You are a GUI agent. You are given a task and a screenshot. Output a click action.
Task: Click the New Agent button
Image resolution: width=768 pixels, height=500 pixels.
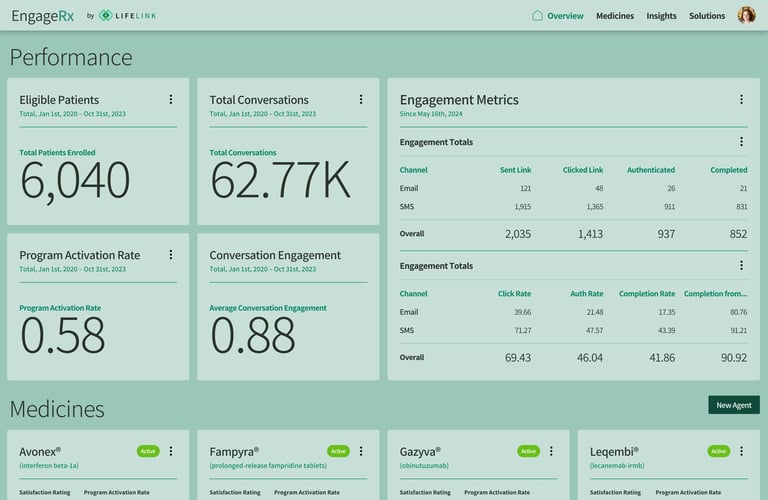click(x=734, y=405)
